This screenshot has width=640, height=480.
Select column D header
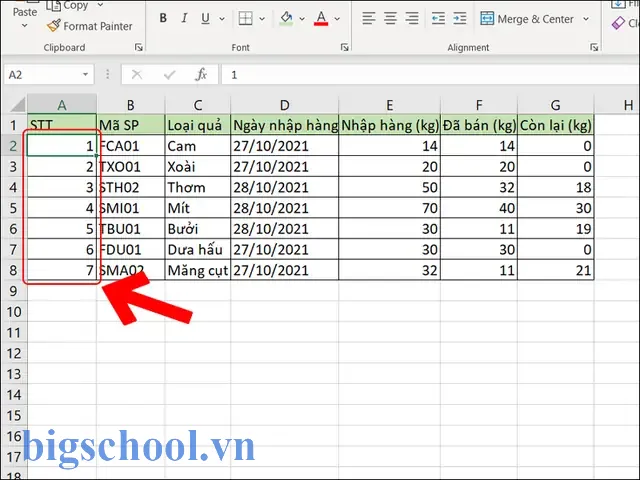pos(284,105)
